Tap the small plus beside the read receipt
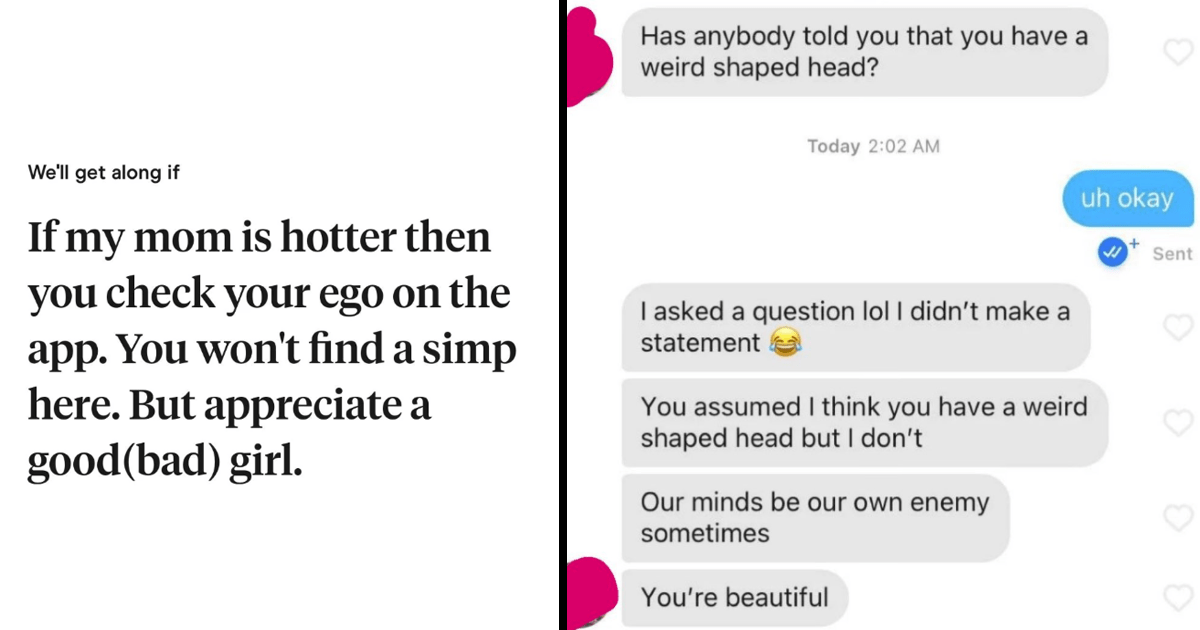 point(1134,243)
